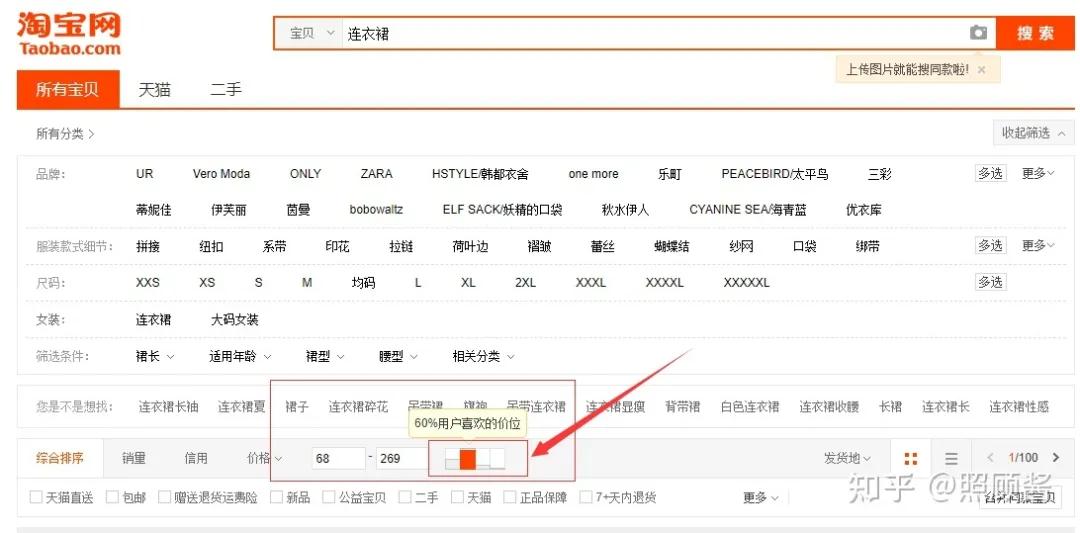The height and width of the screenshot is (533, 1080).
Task: Check the 新品 checkbox
Action: (276, 497)
